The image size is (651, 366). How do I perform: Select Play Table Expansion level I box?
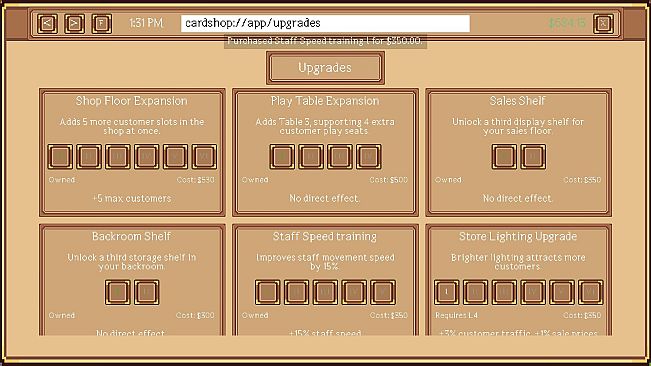pyautogui.click(x=282, y=156)
